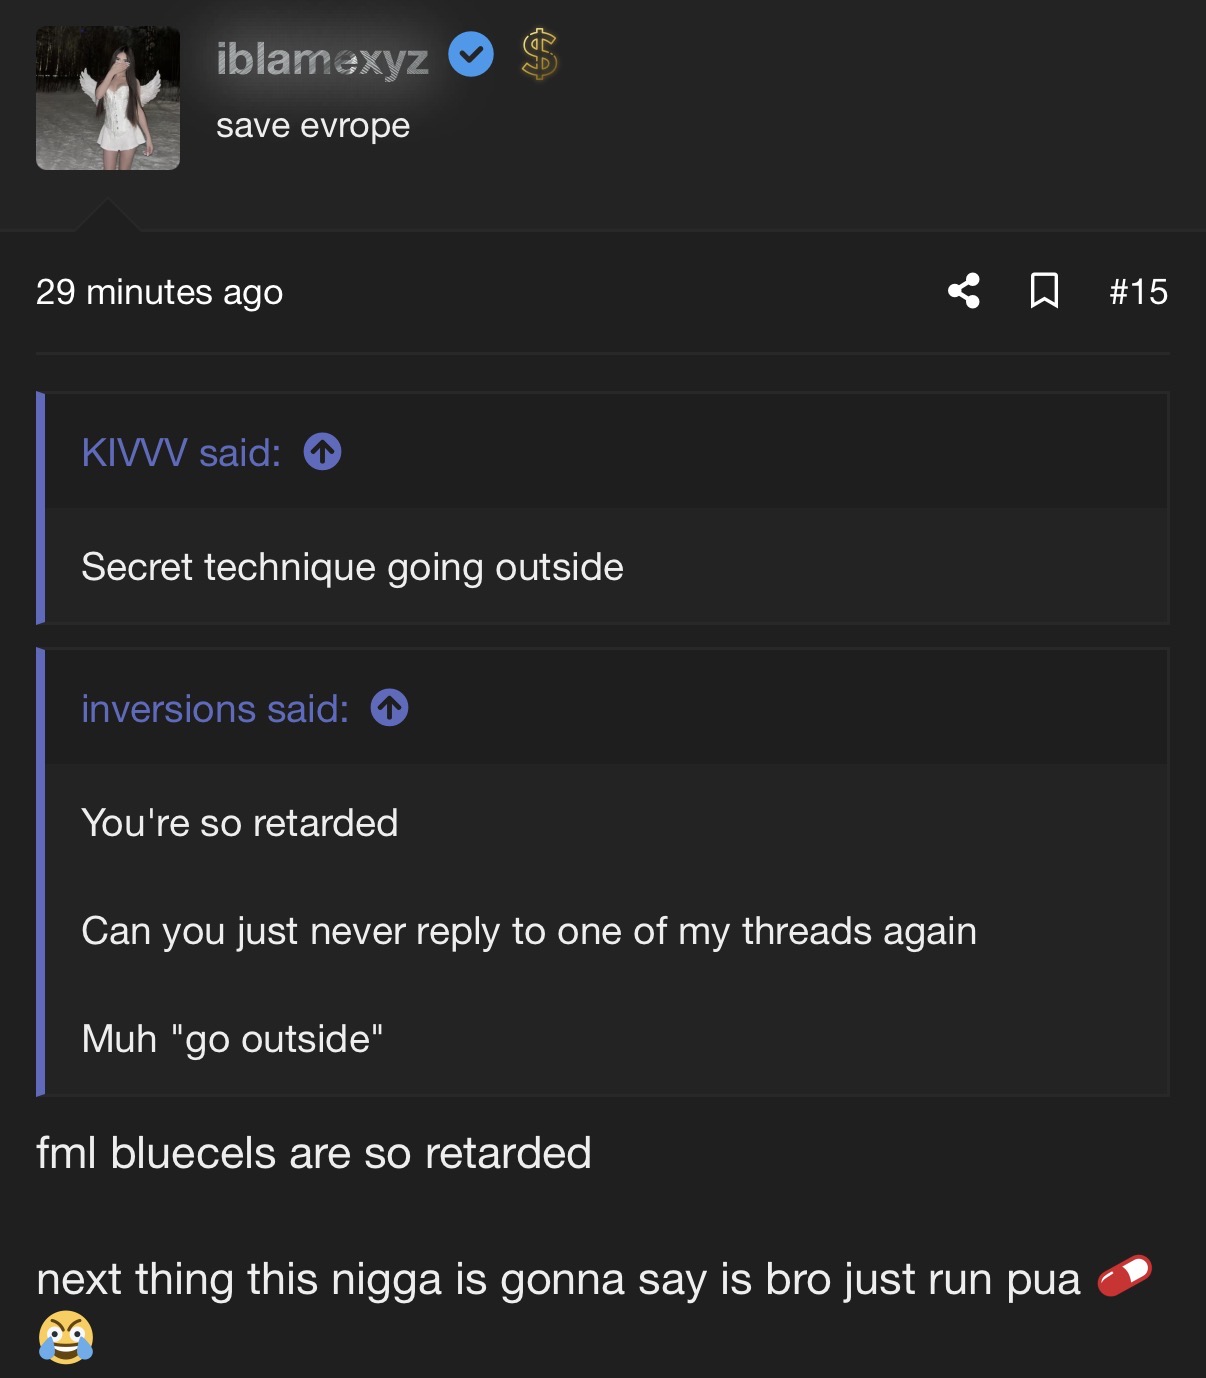This screenshot has height=1378, width=1206.
Task: Click the 29 minutes ago timestamp
Action: [159, 292]
